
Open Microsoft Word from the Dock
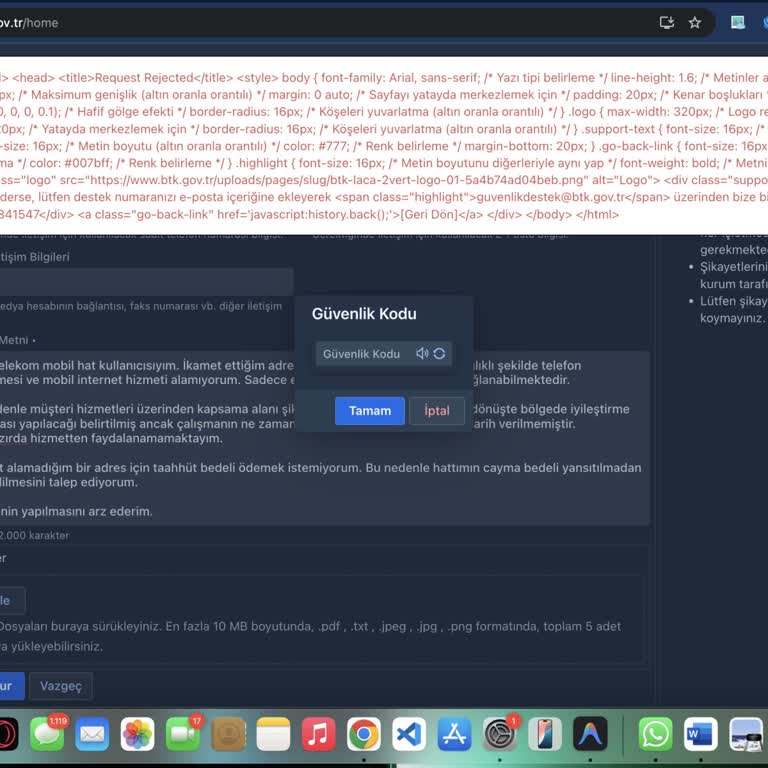pos(700,734)
